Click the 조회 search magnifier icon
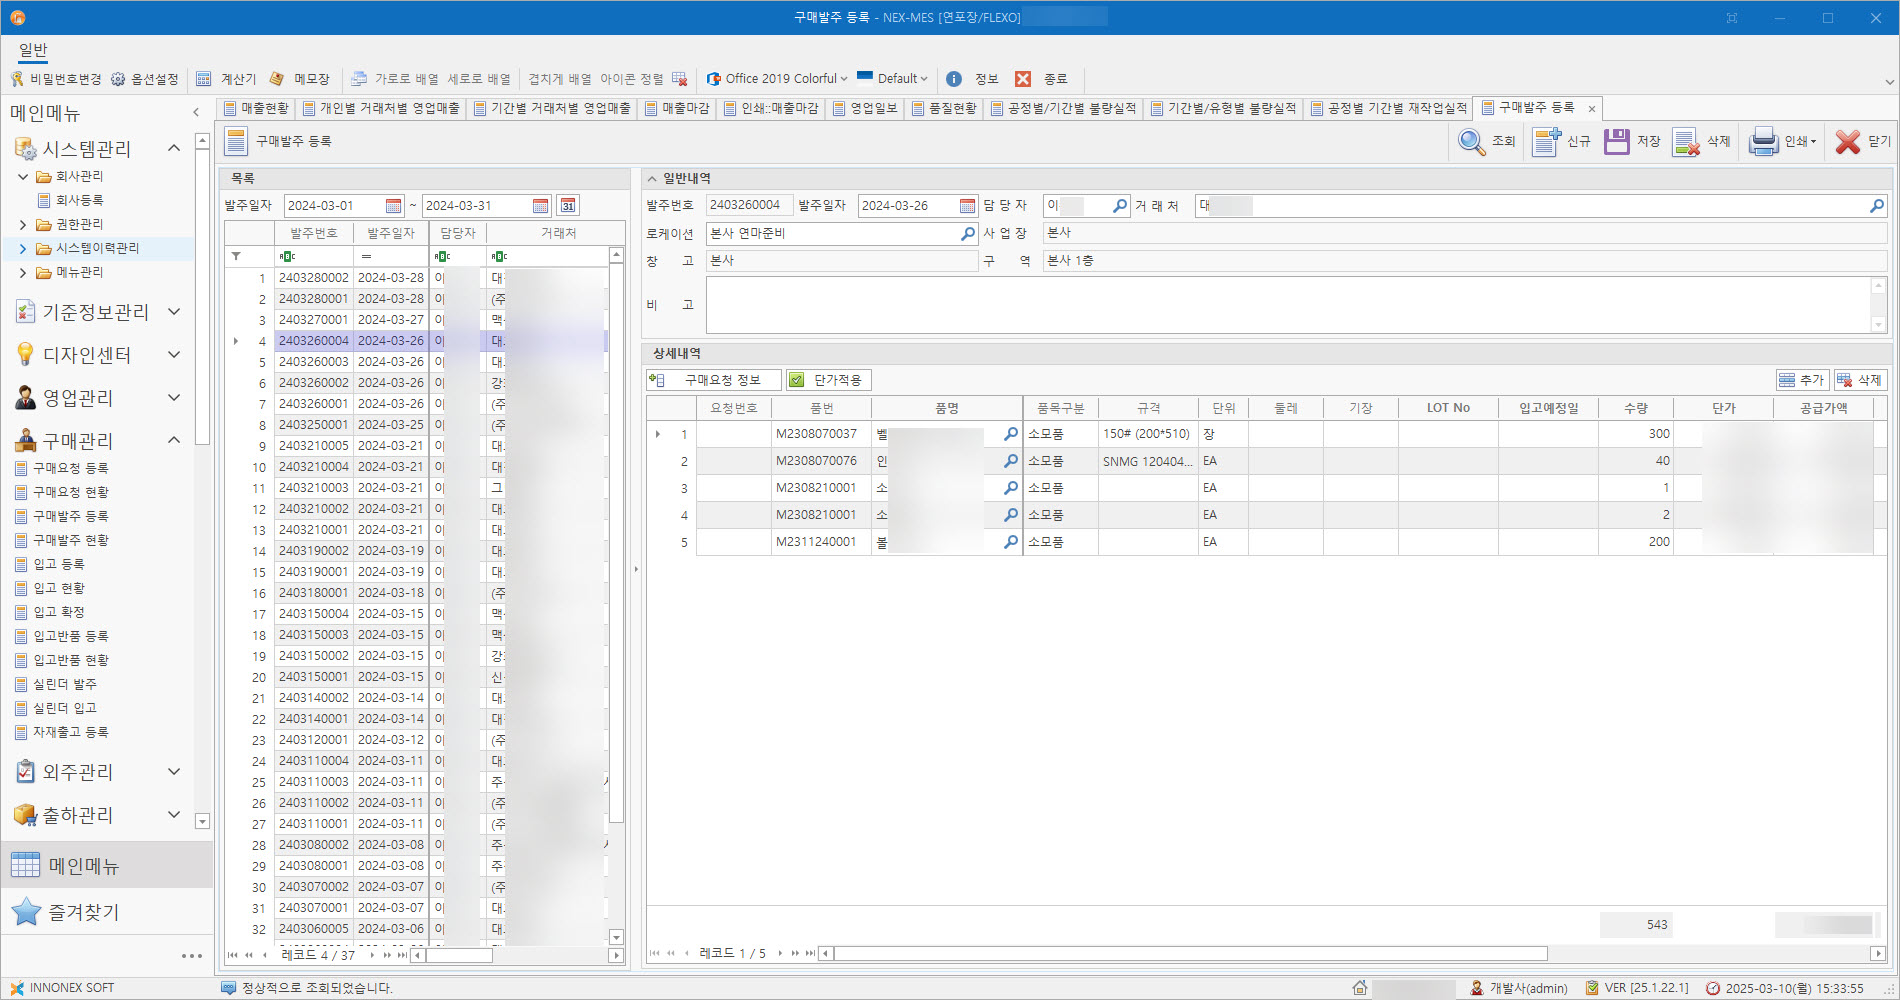1900x1000 pixels. (1471, 142)
